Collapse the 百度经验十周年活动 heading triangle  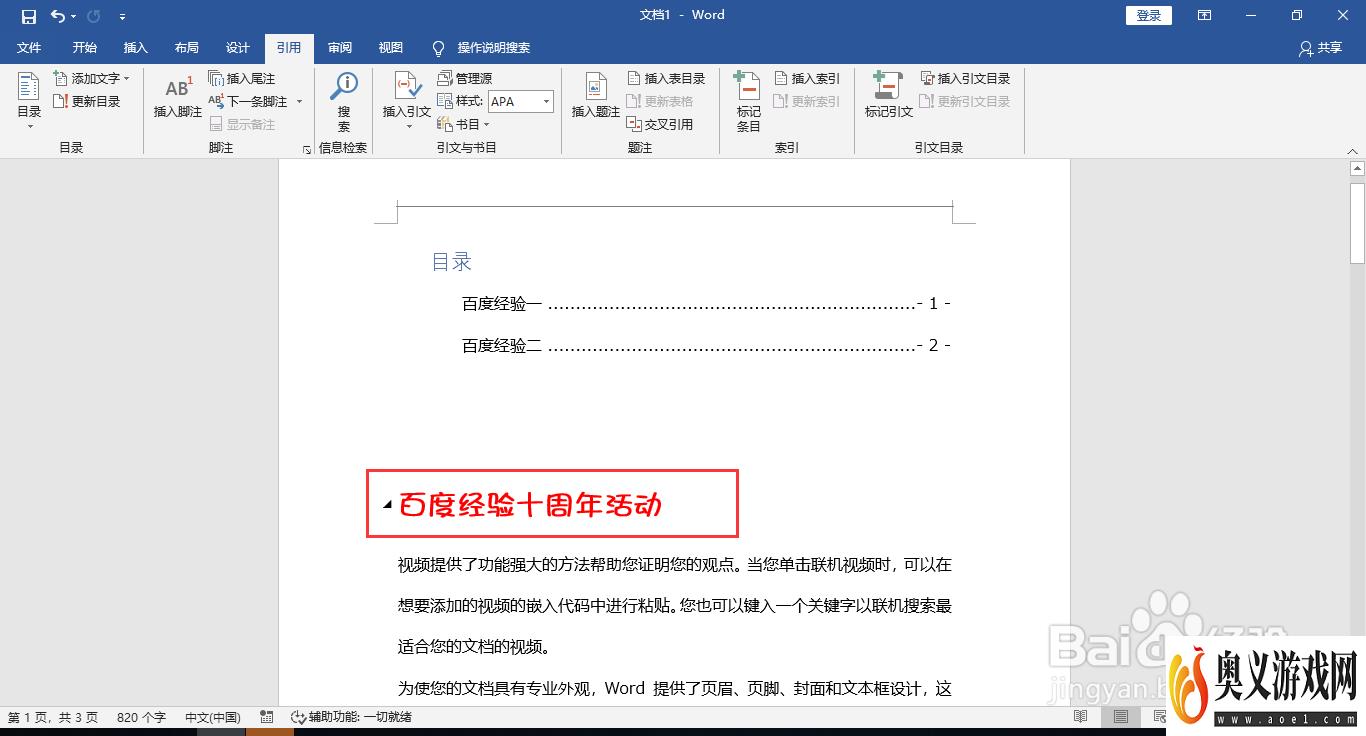[x=387, y=506]
